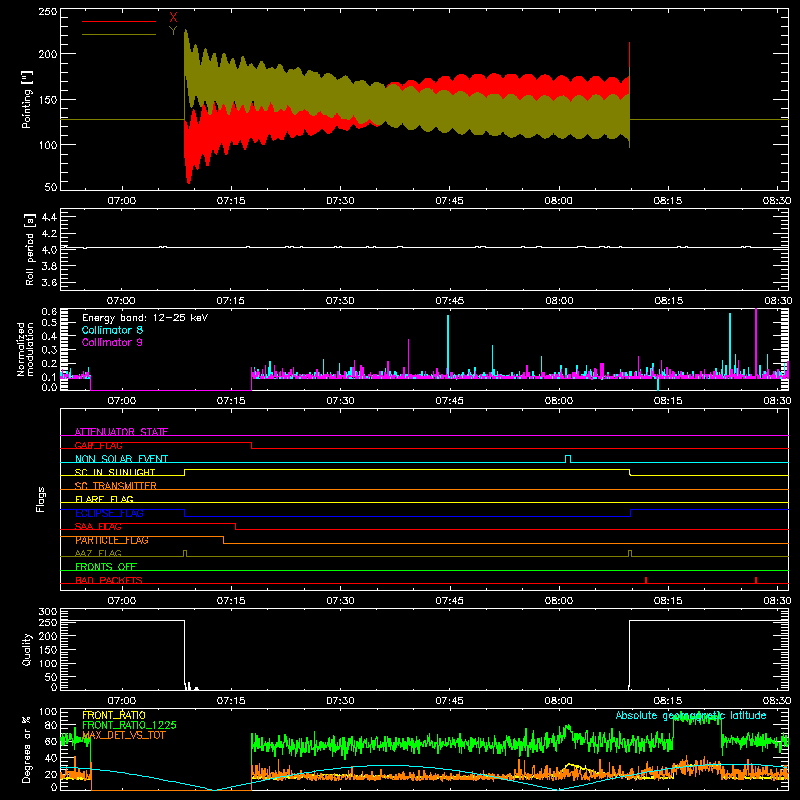Click '07:45' time label under Roll period plot
The width and height of the screenshot is (800, 800).
point(449,301)
